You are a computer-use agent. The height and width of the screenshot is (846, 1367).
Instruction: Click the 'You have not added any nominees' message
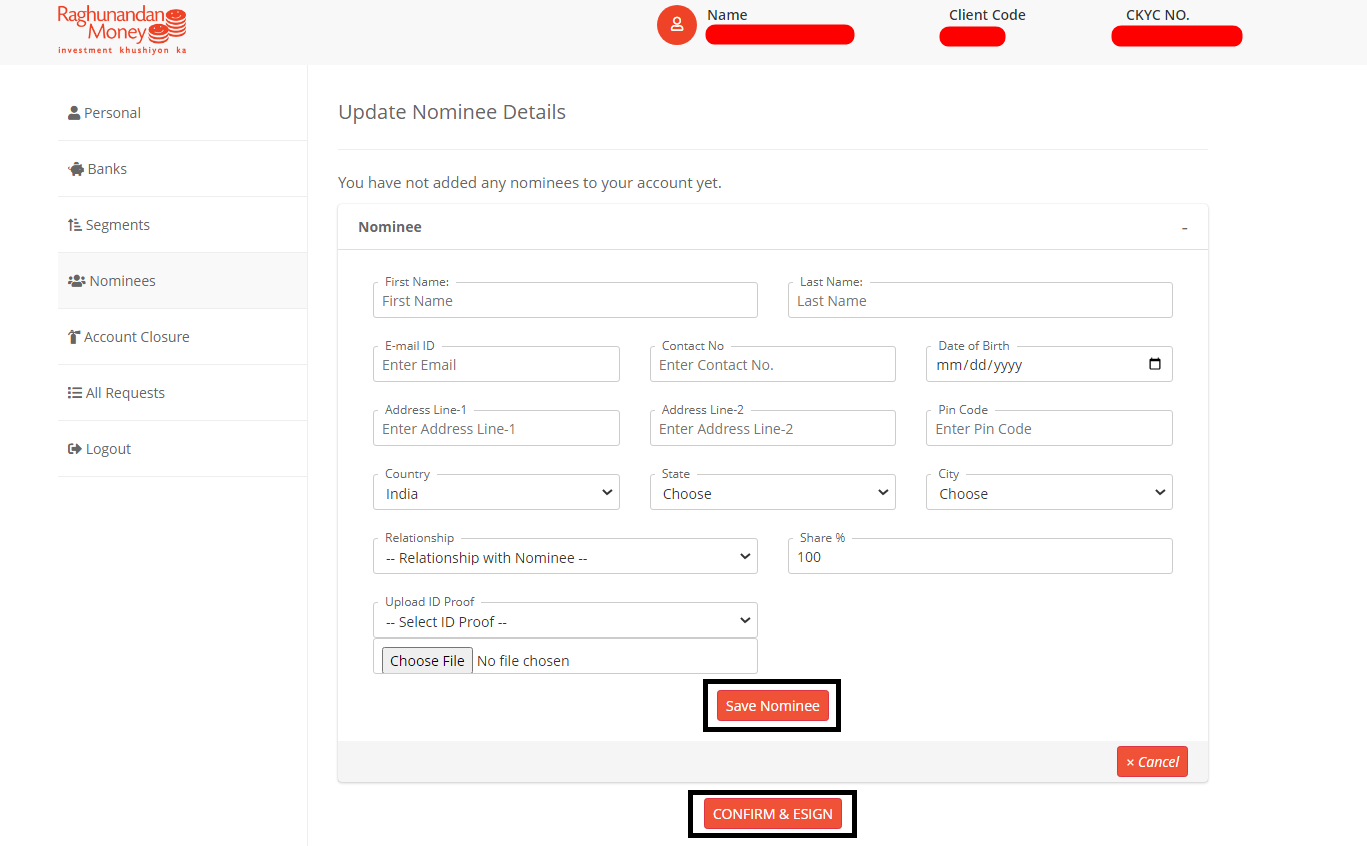530,183
